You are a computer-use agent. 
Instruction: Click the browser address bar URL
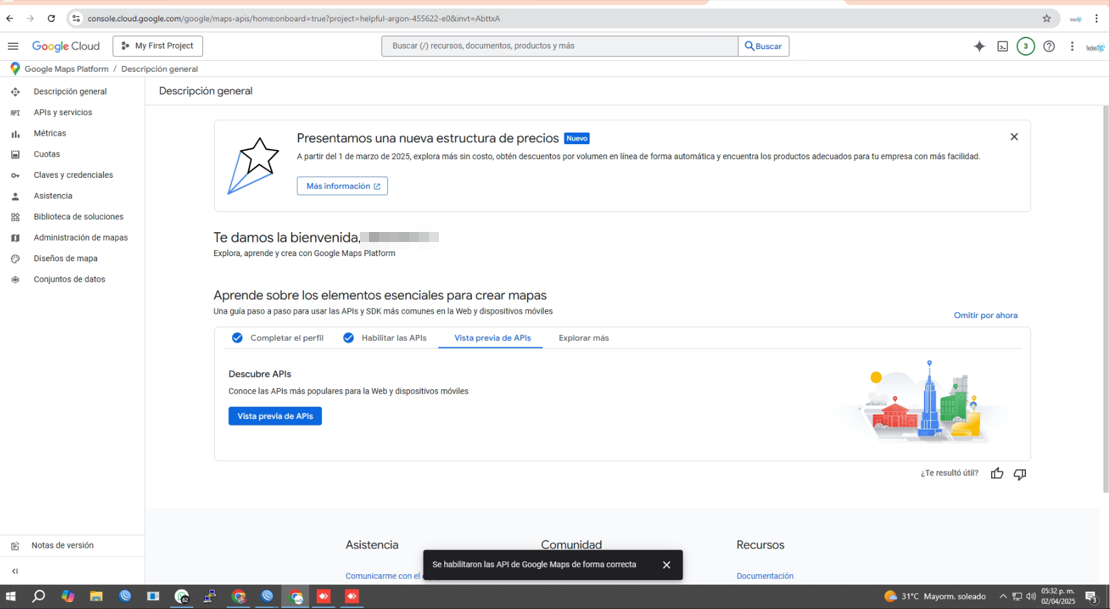(x=294, y=18)
